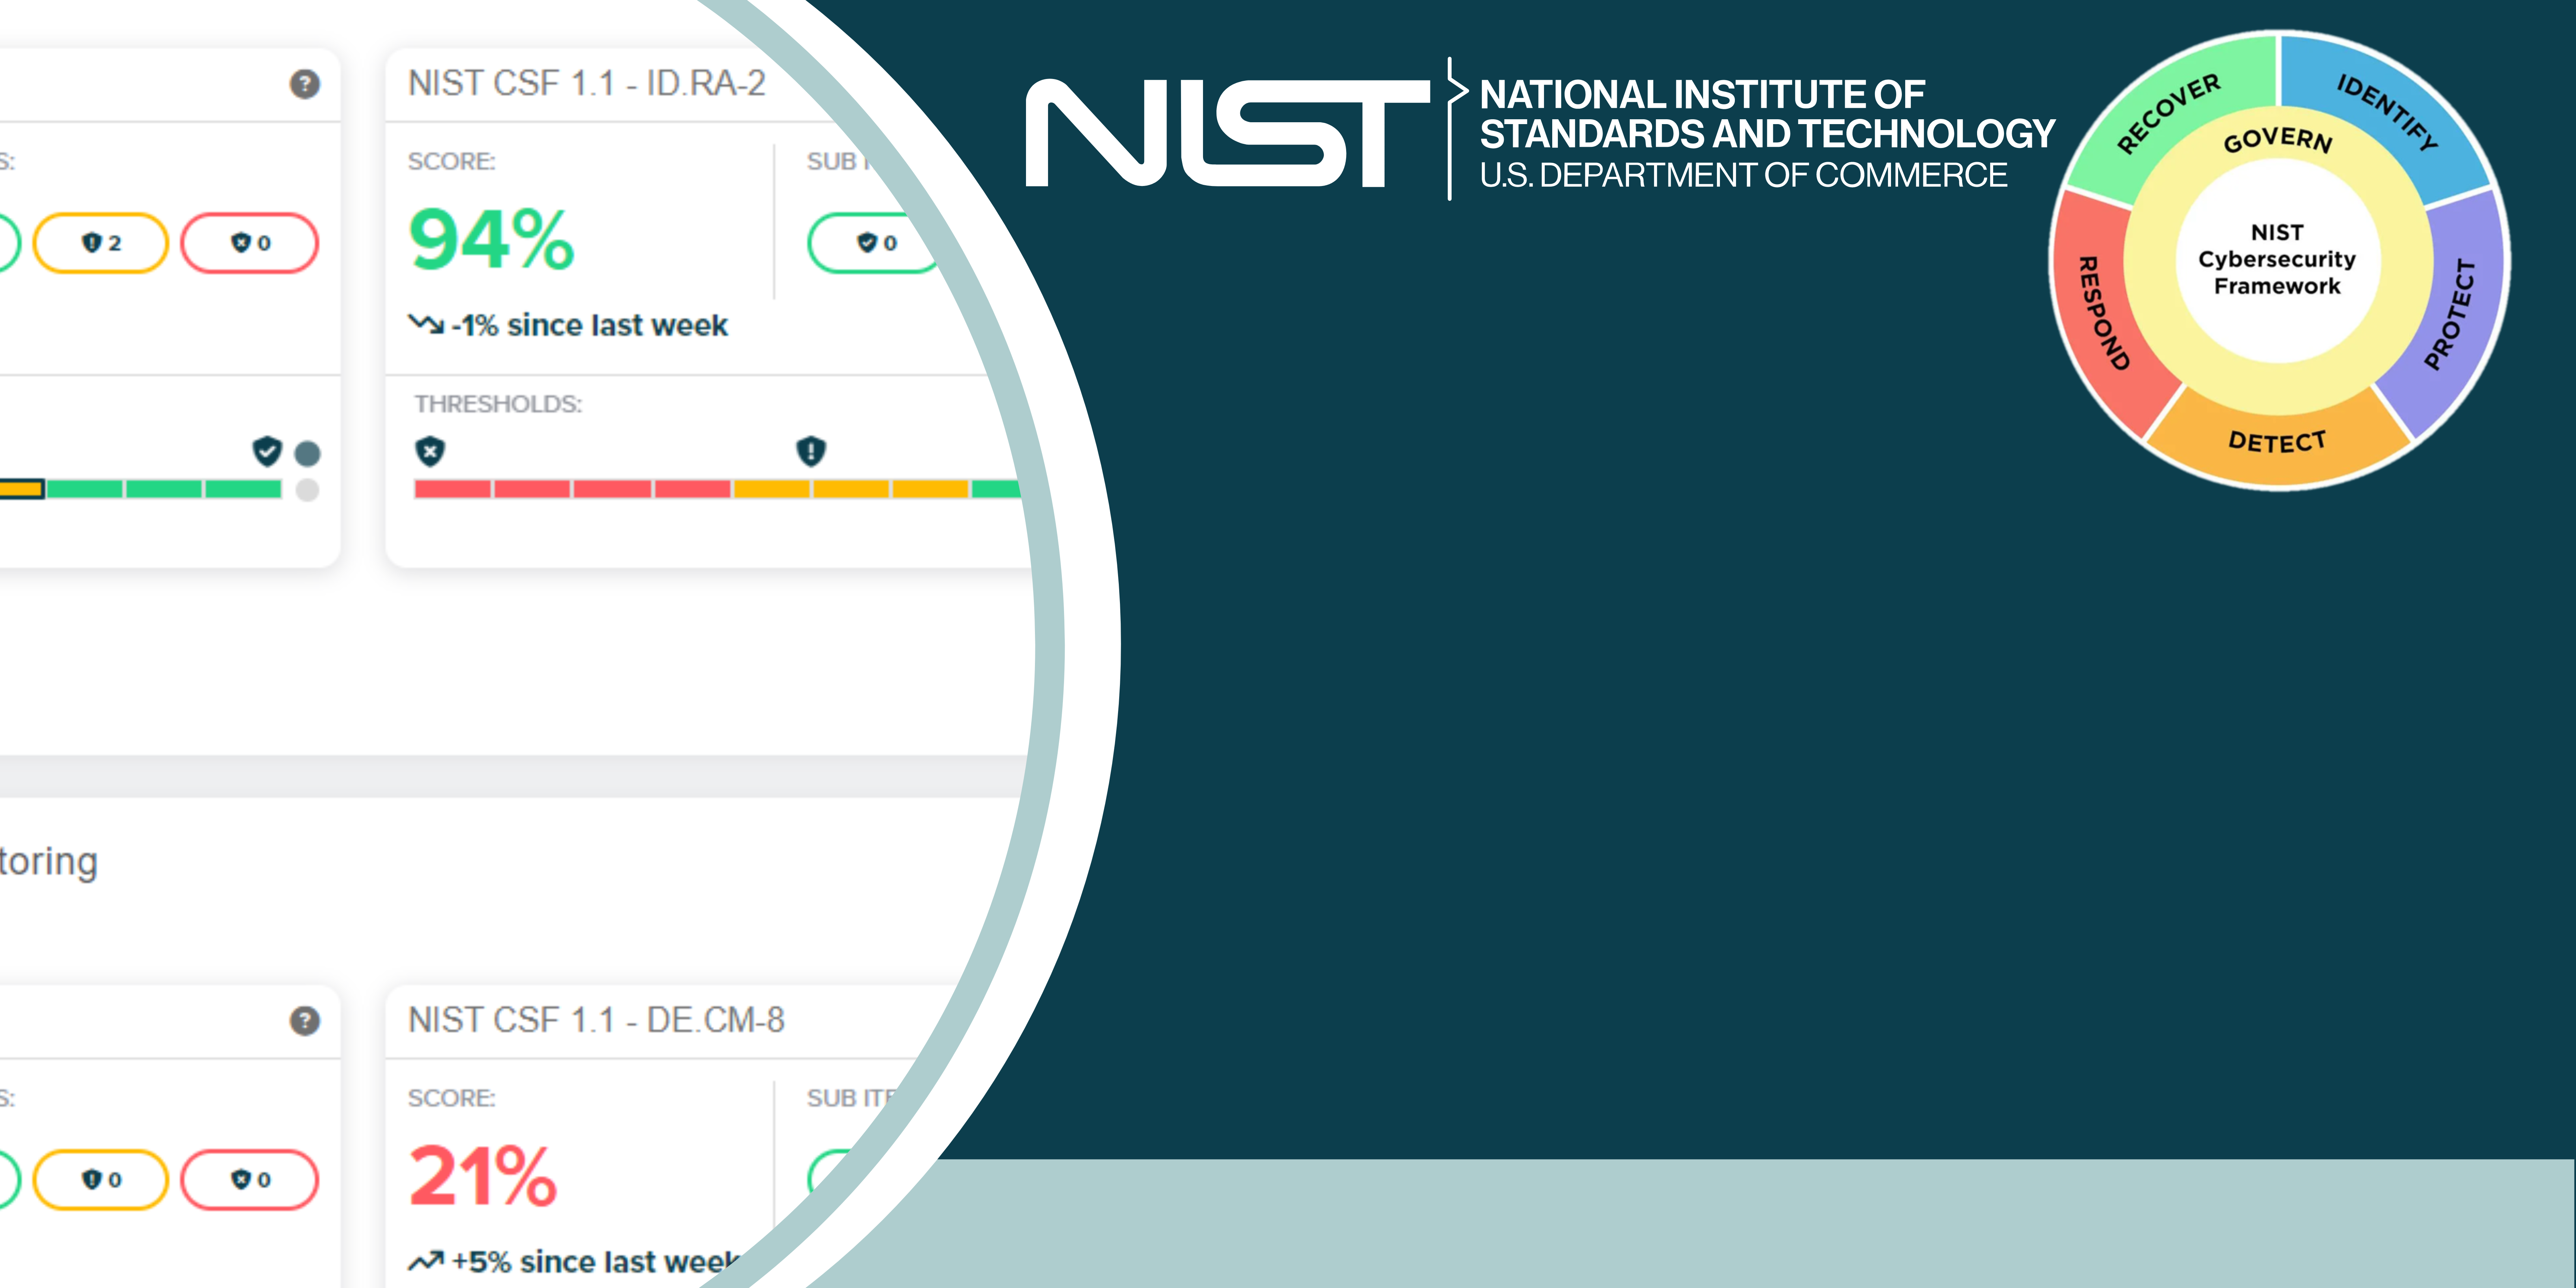
Task: Click the help icon on the top-left card
Action: tap(304, 84)
